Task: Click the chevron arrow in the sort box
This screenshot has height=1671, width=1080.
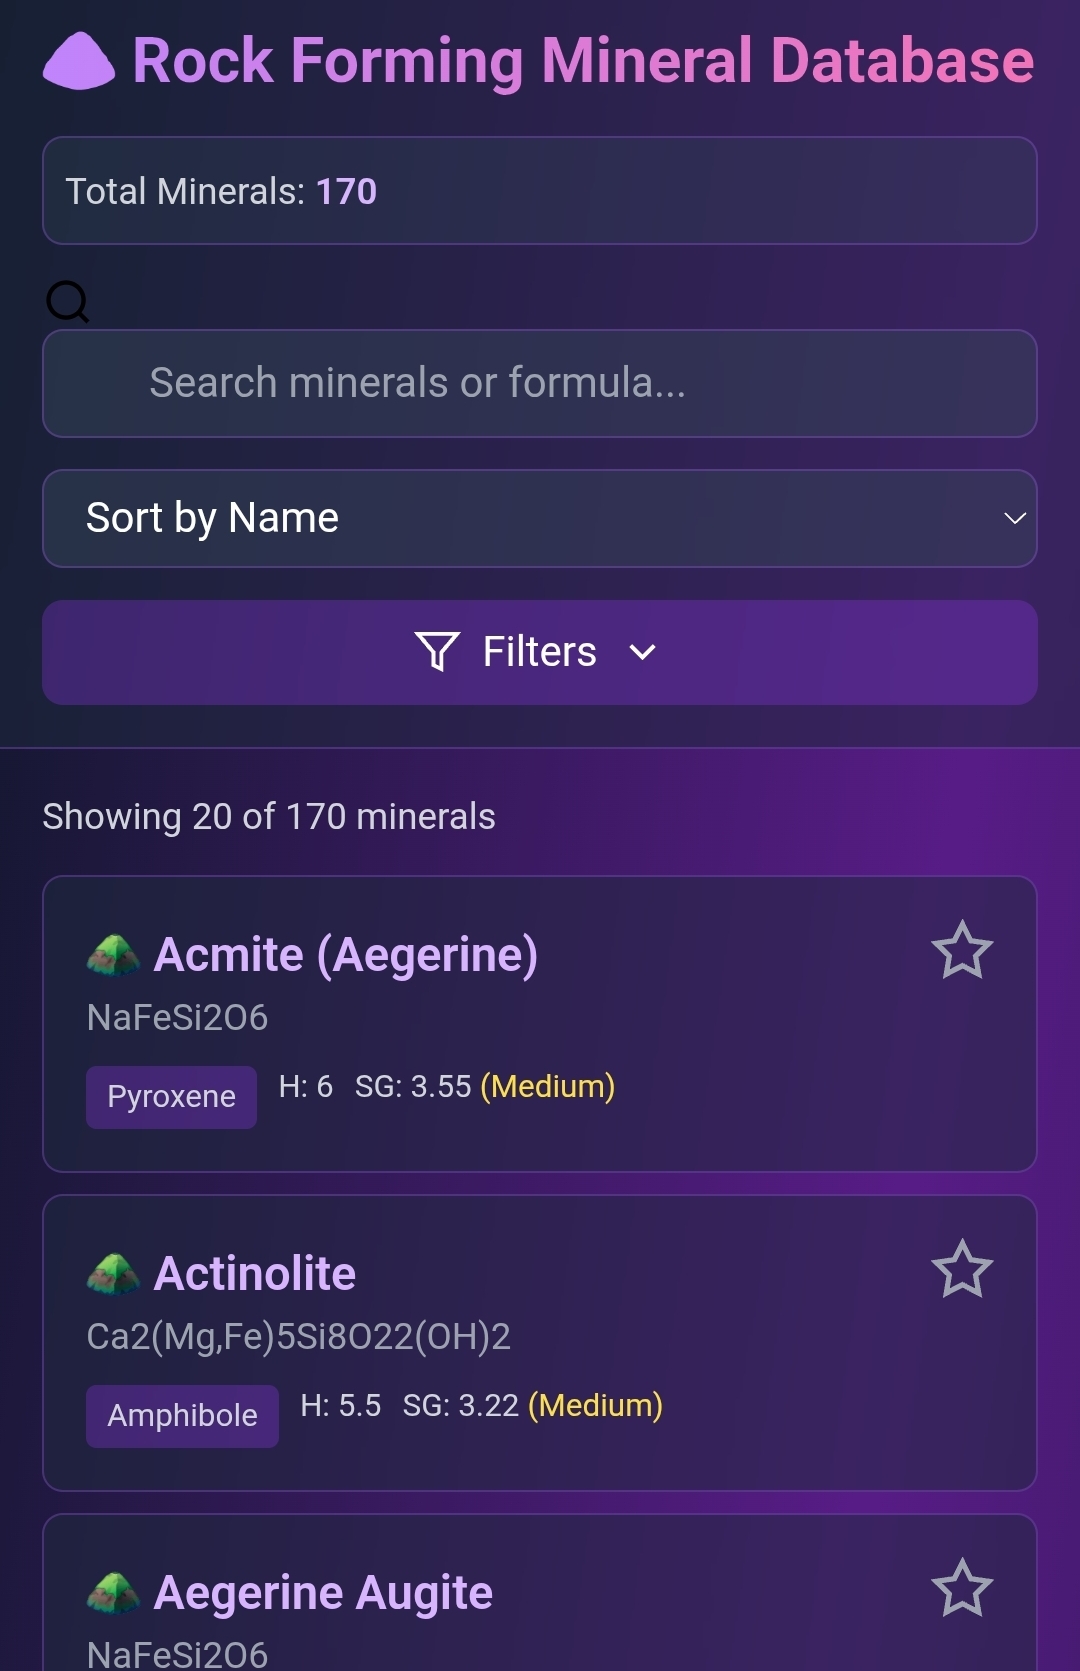Action: click(x=1015, y=518)
